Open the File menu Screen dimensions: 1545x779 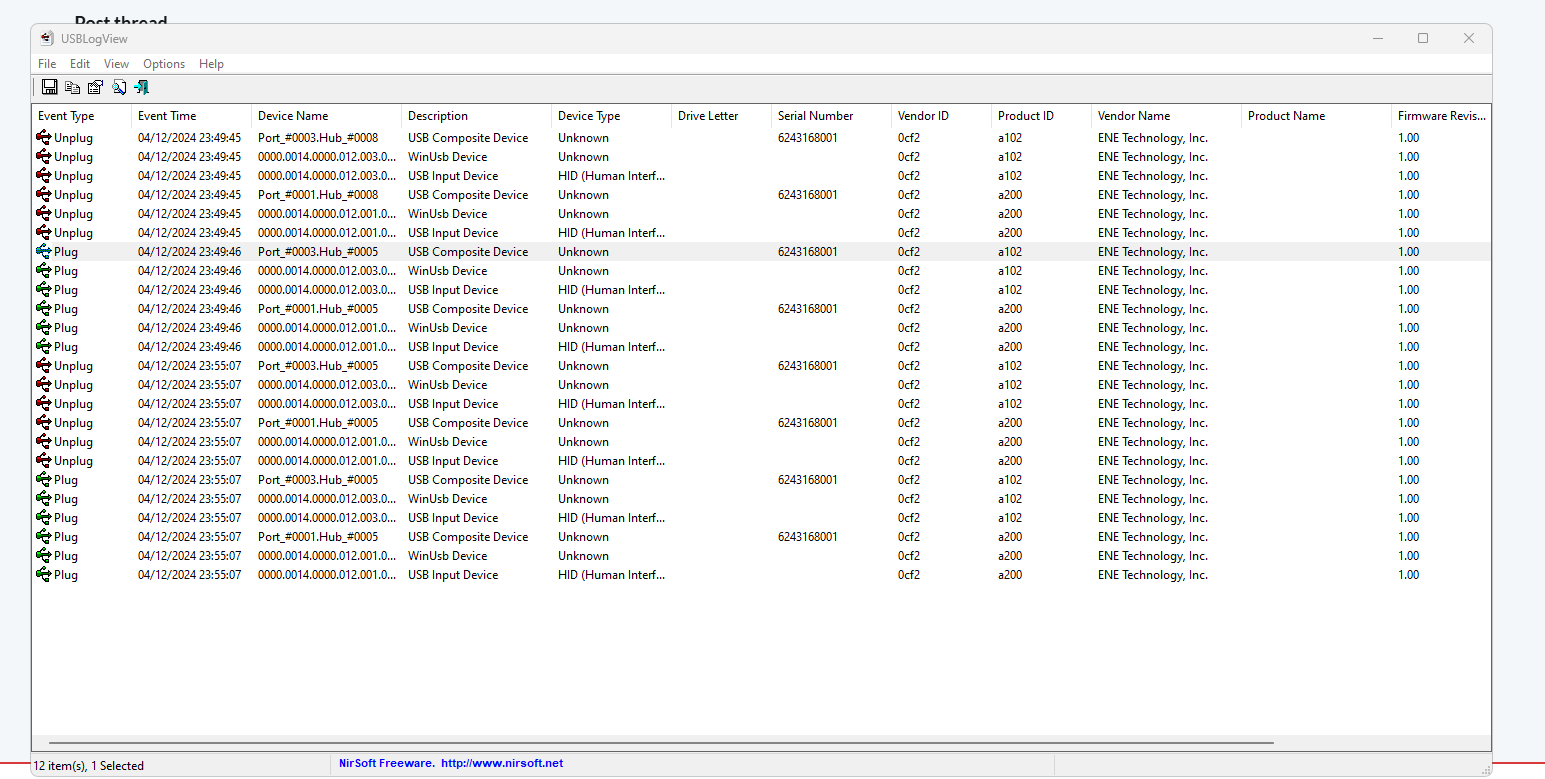point(47,64)
